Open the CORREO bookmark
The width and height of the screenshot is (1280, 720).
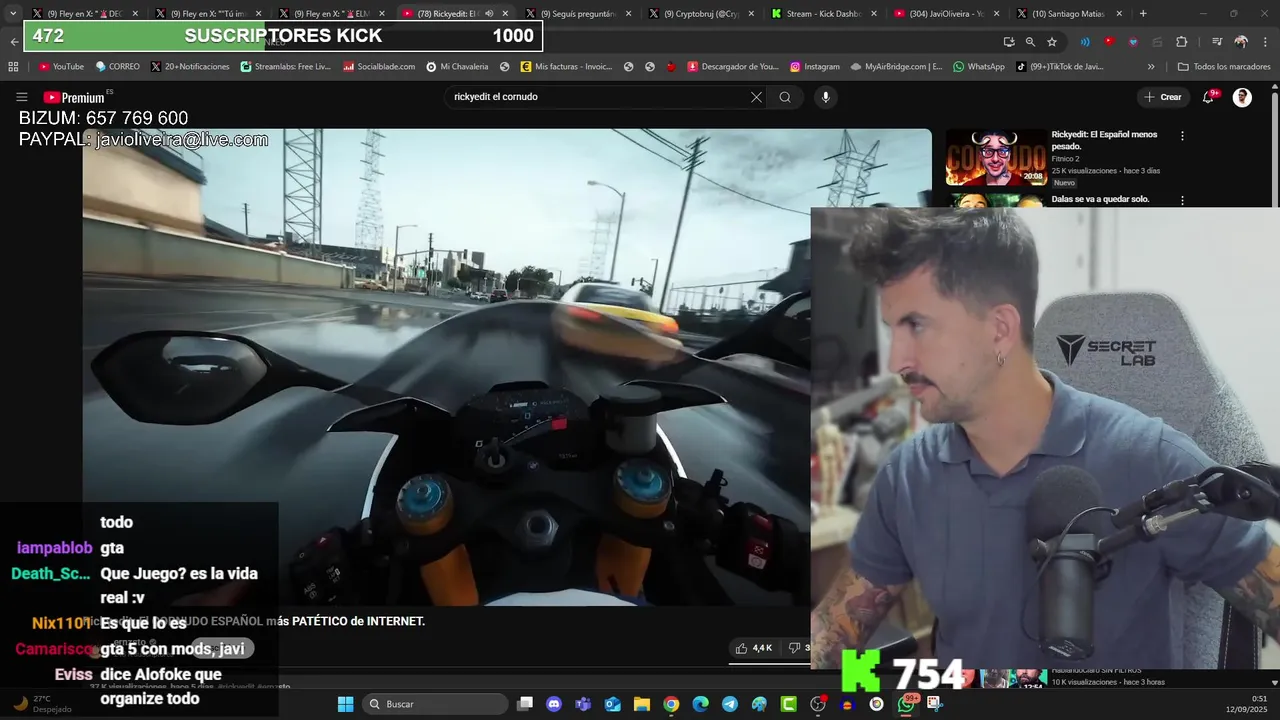[117, 67]
